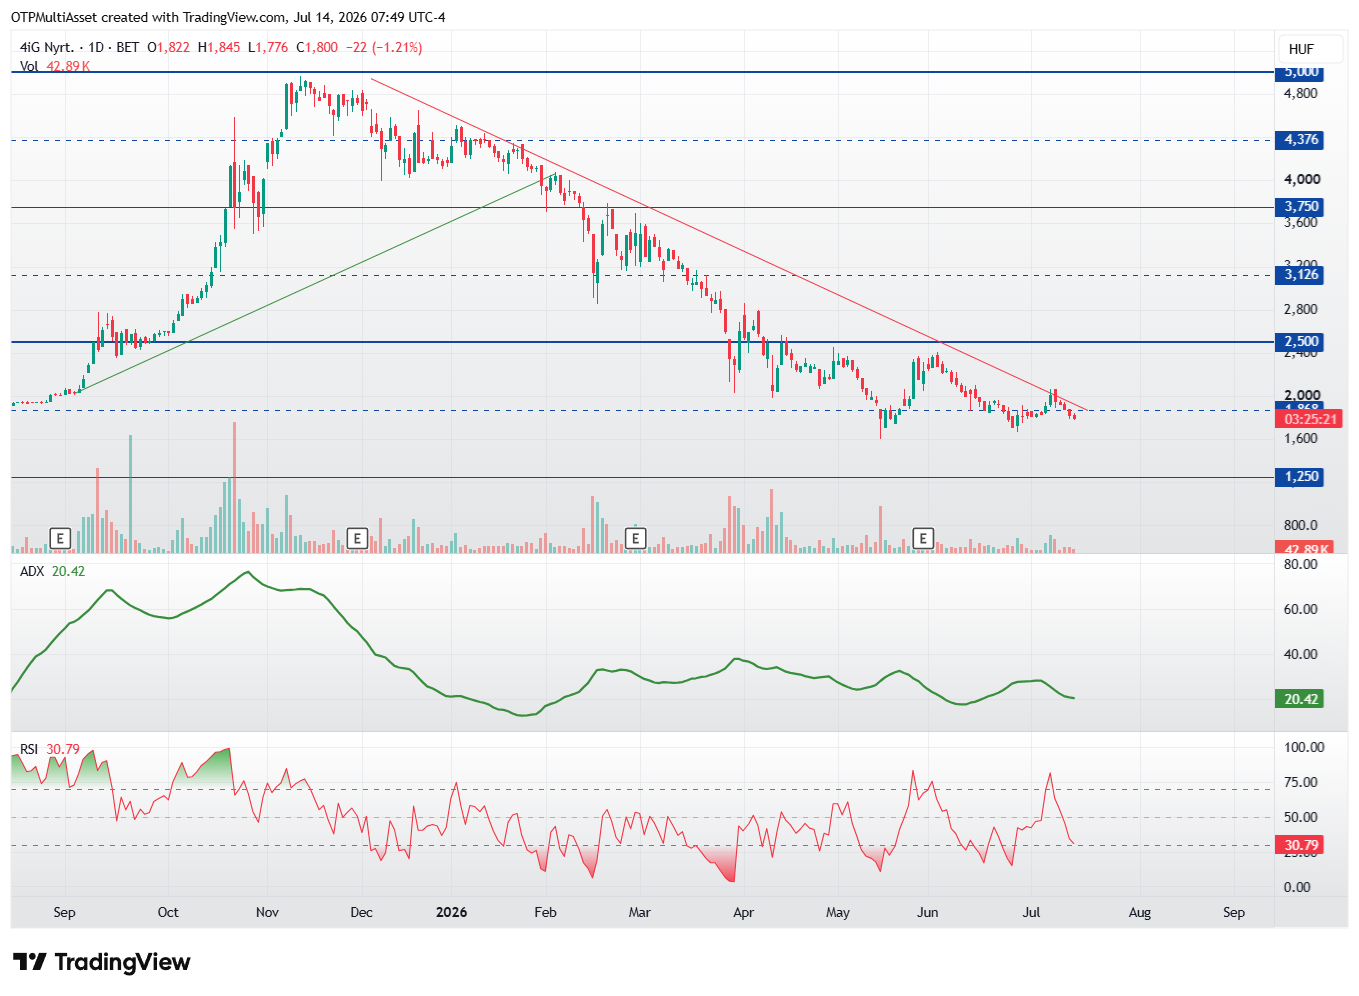Click the 2026 label on time axis

[x=452, y=912]
